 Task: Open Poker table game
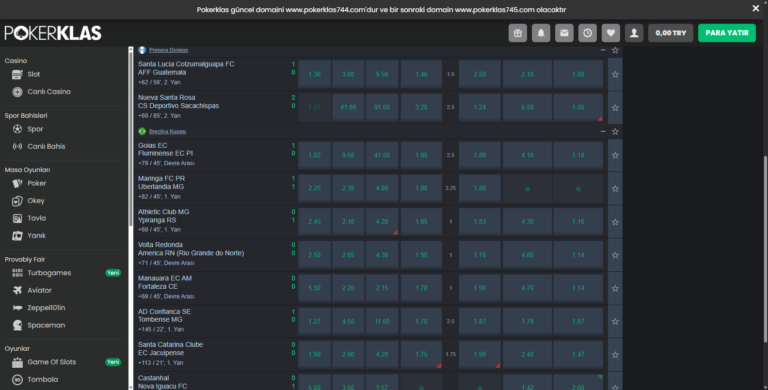tap(37, 183)
